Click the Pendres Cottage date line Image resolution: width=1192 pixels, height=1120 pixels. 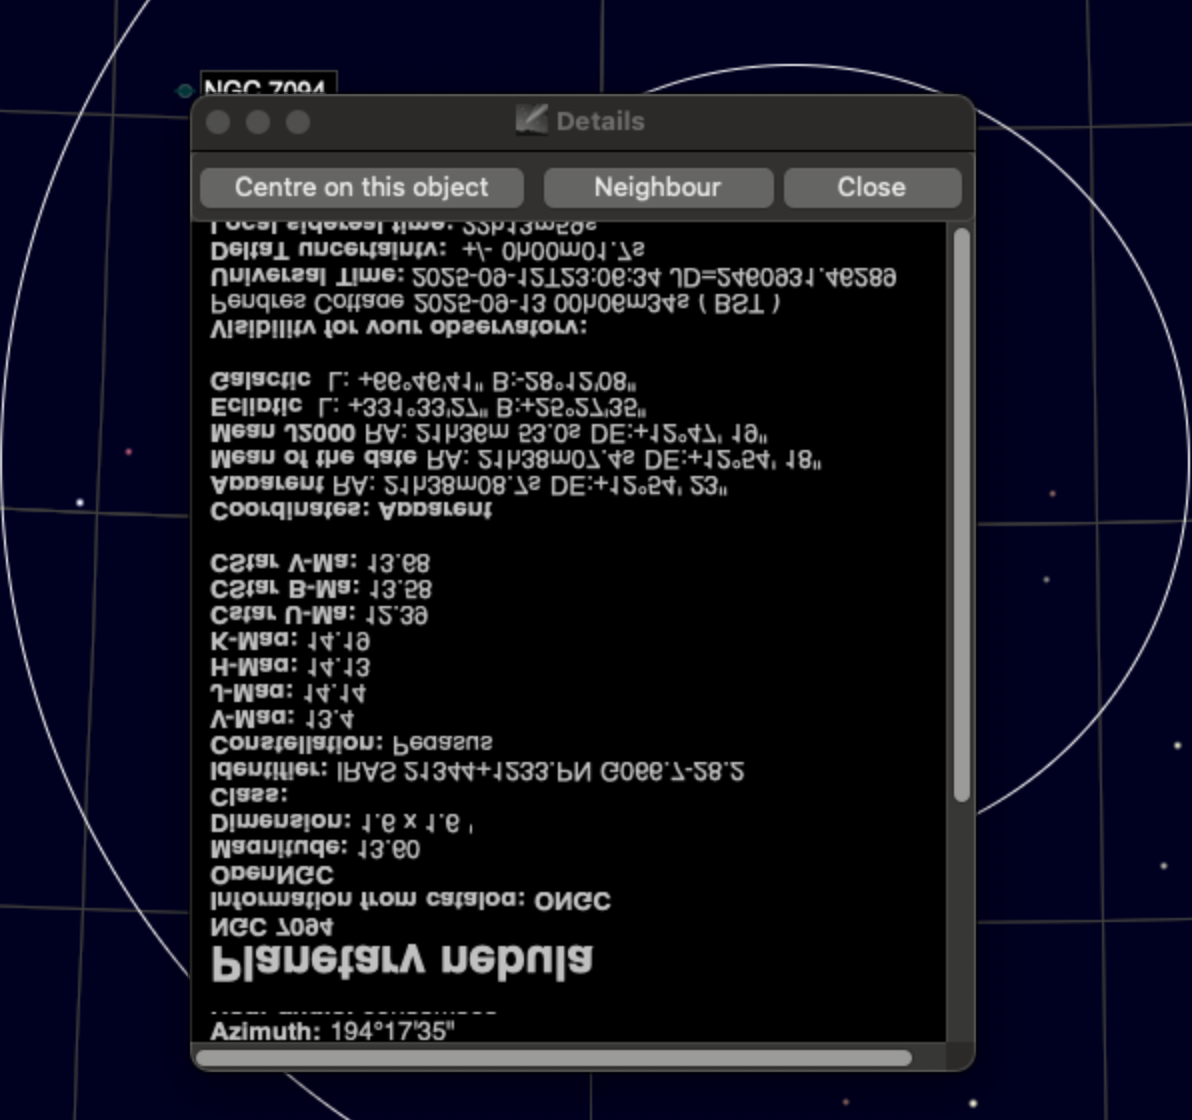(496, 303)
